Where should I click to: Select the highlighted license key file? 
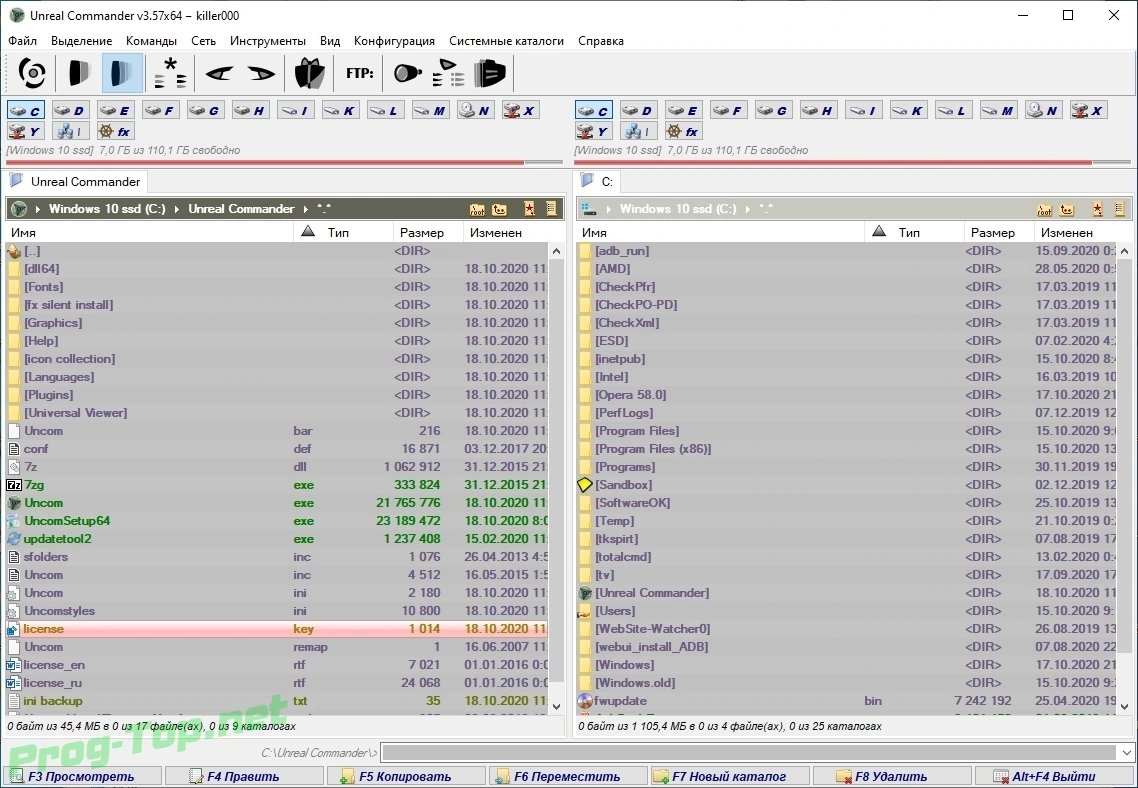tap(277, 629)
